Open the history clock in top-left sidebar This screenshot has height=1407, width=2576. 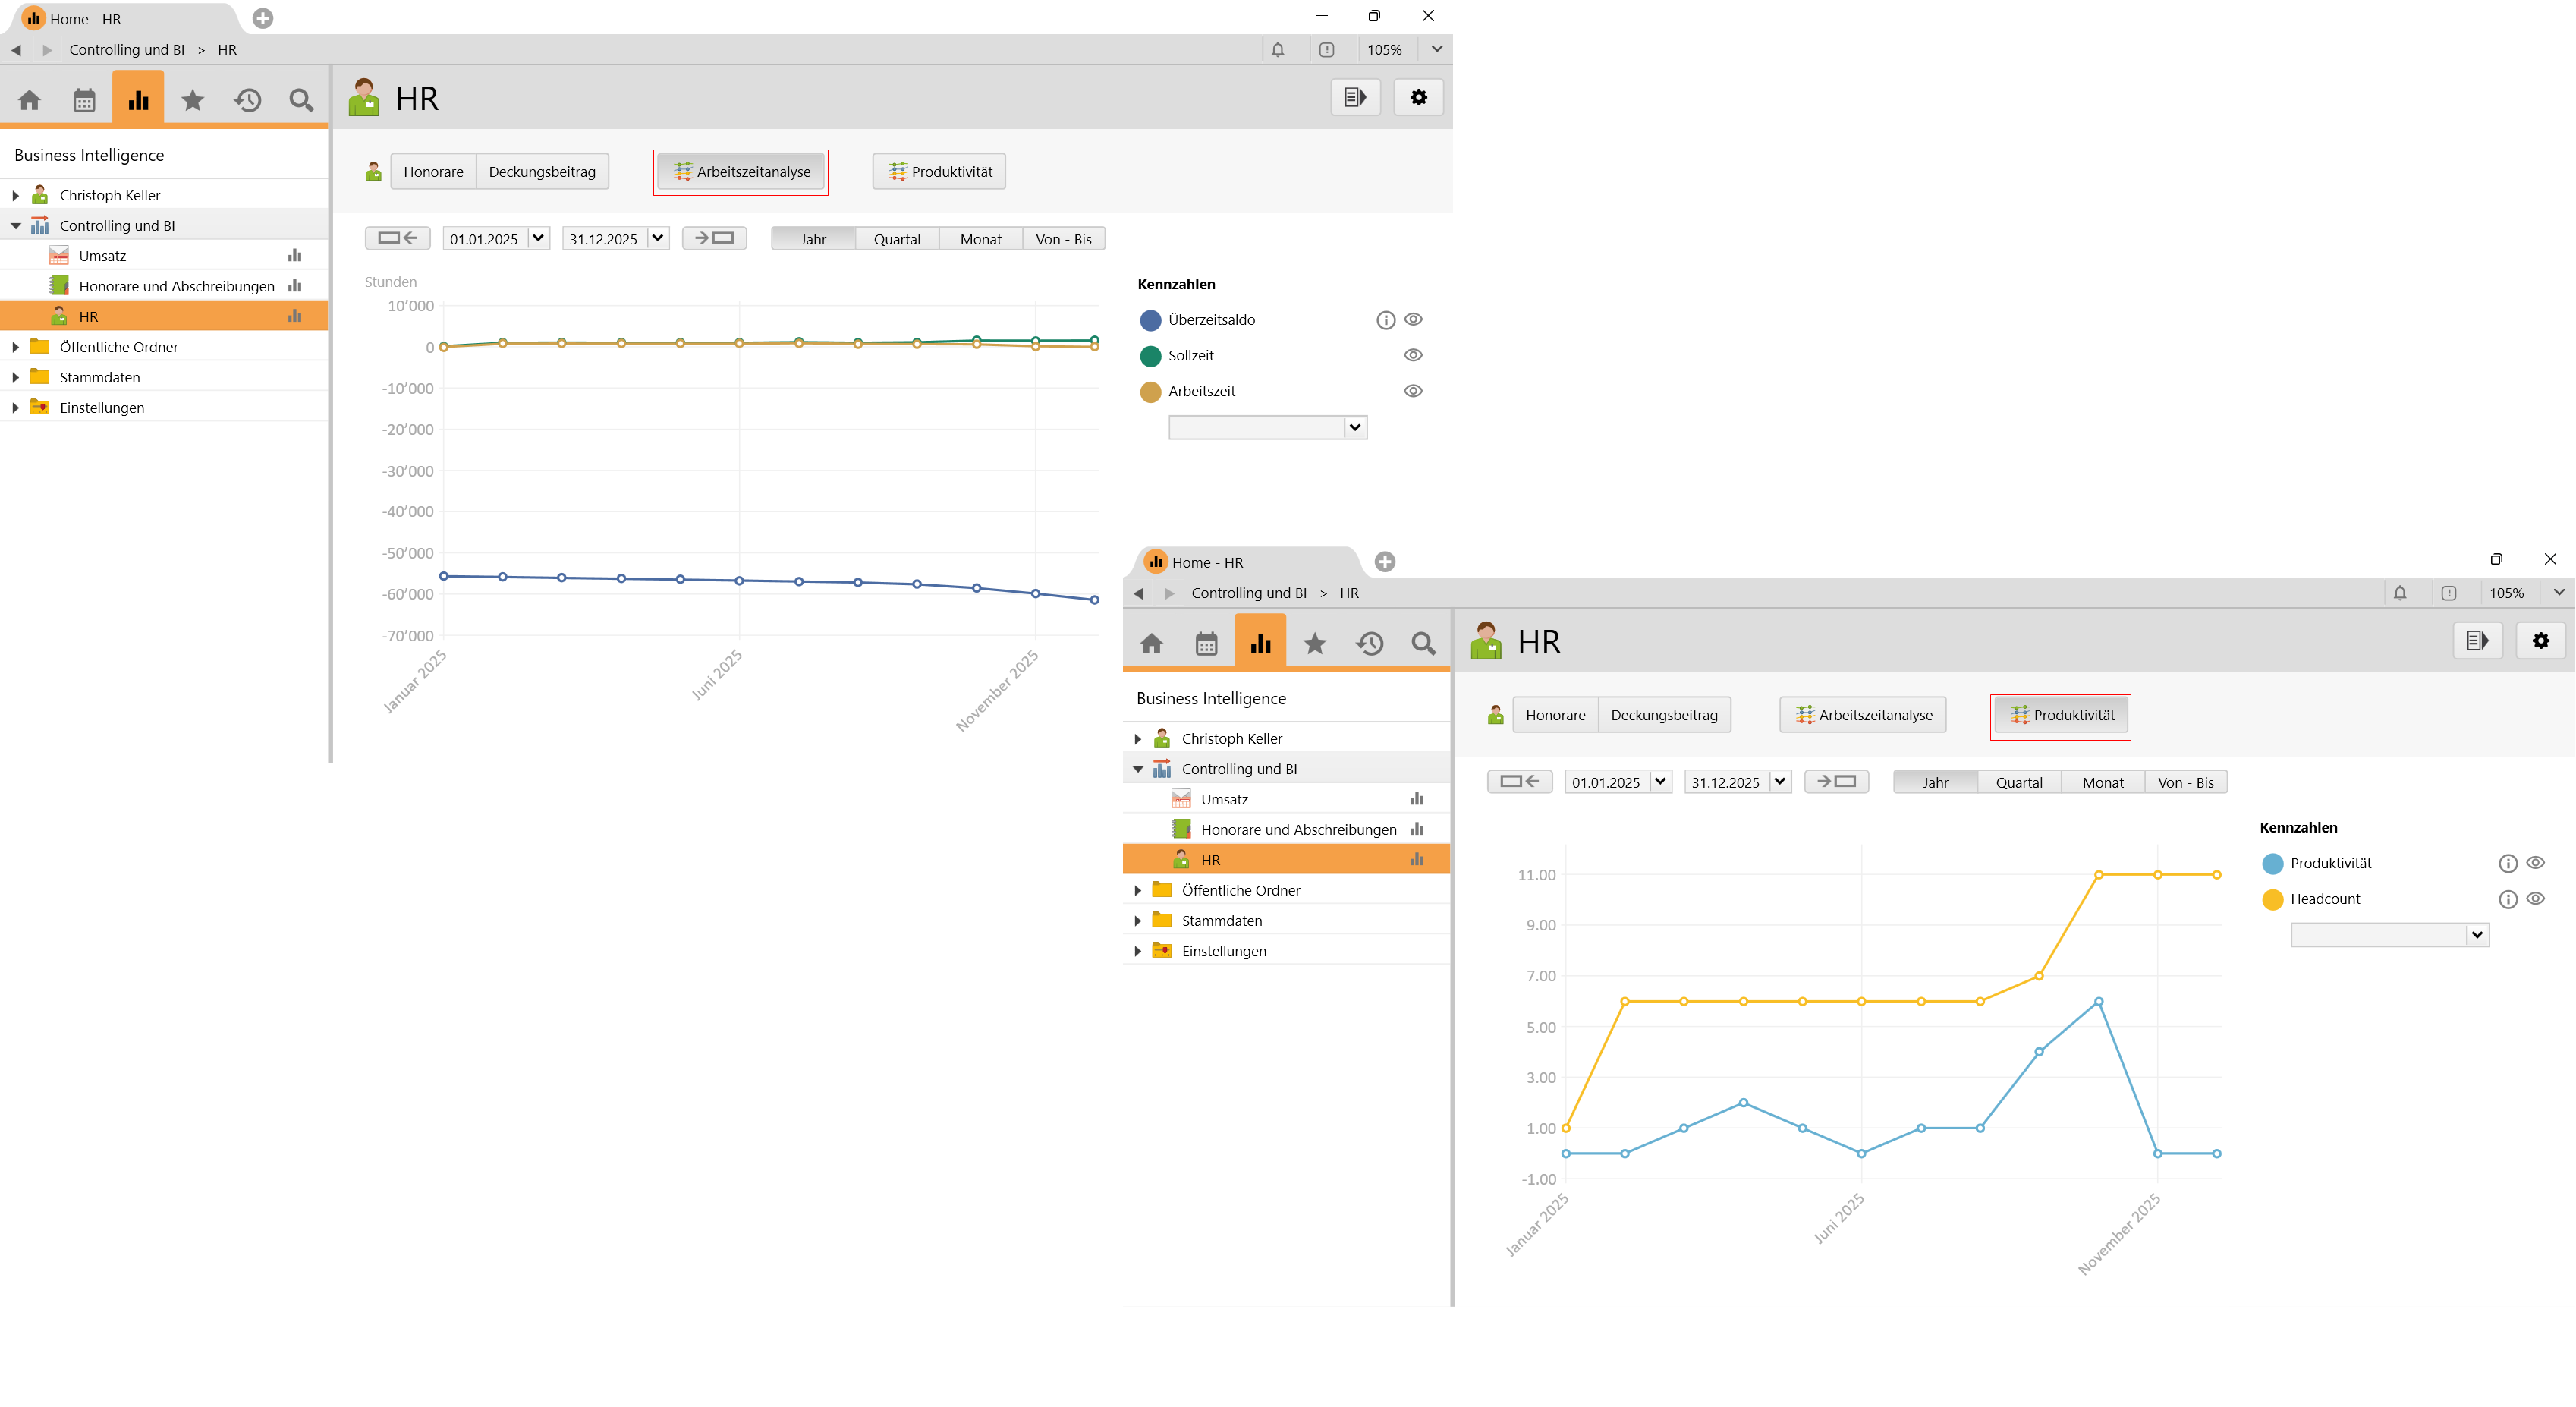[247, 100]
